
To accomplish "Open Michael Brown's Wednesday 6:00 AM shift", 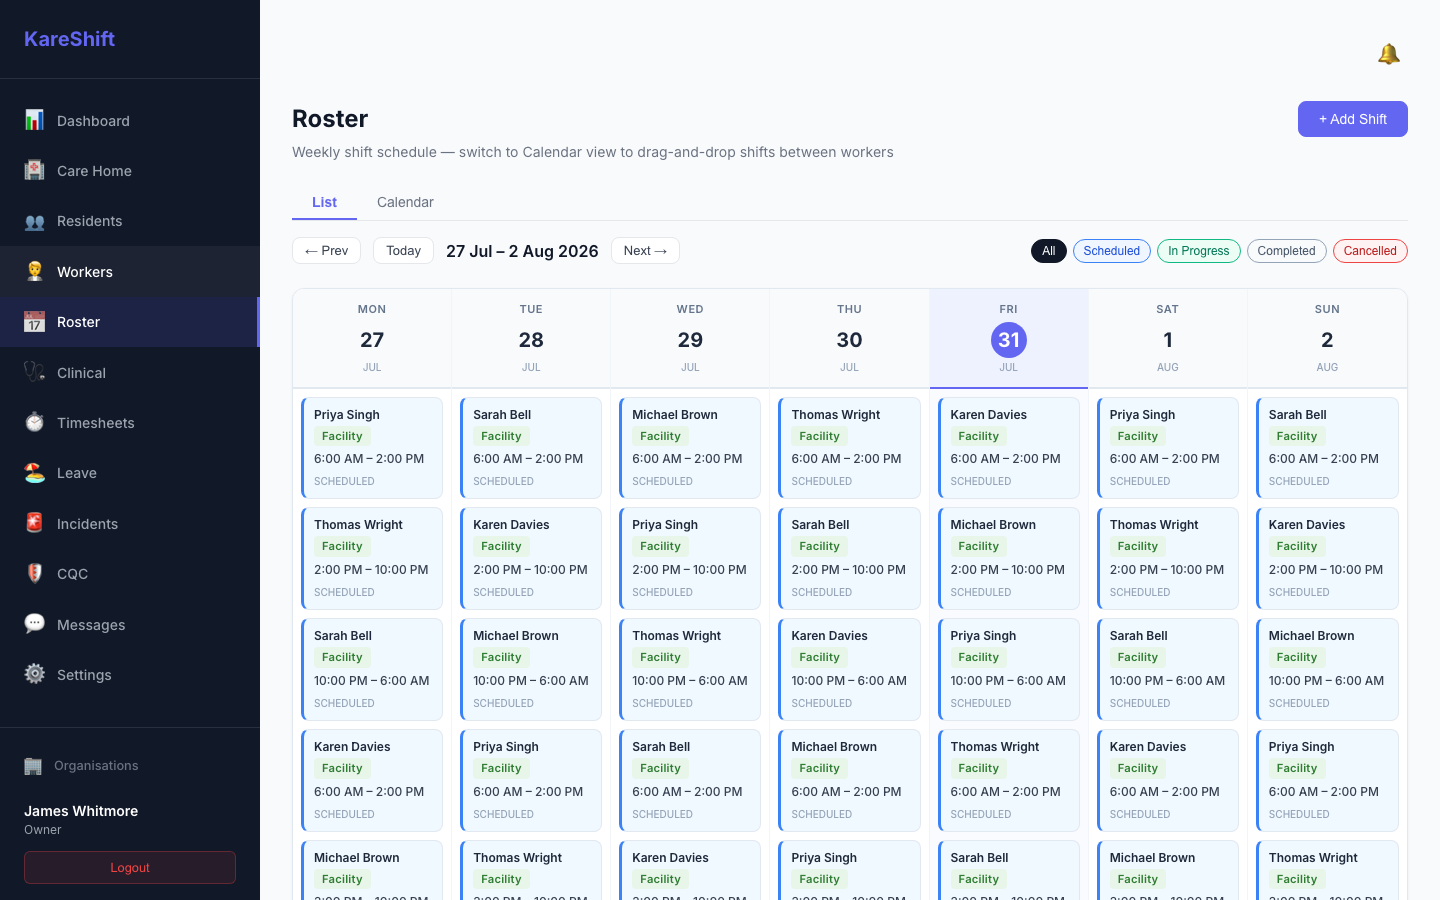I will point(690,448).
